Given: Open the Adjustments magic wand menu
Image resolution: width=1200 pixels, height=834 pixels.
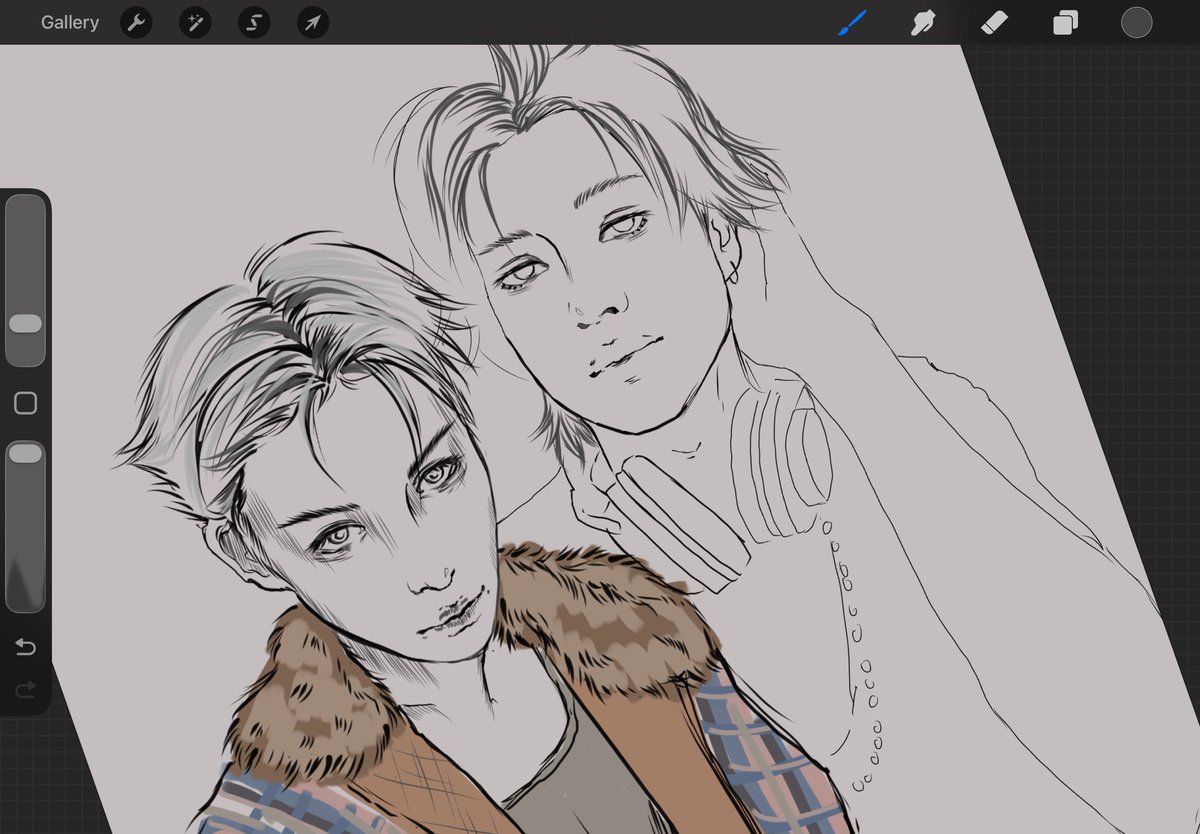Looking at the screenshot, I should [x=195, y=22].
